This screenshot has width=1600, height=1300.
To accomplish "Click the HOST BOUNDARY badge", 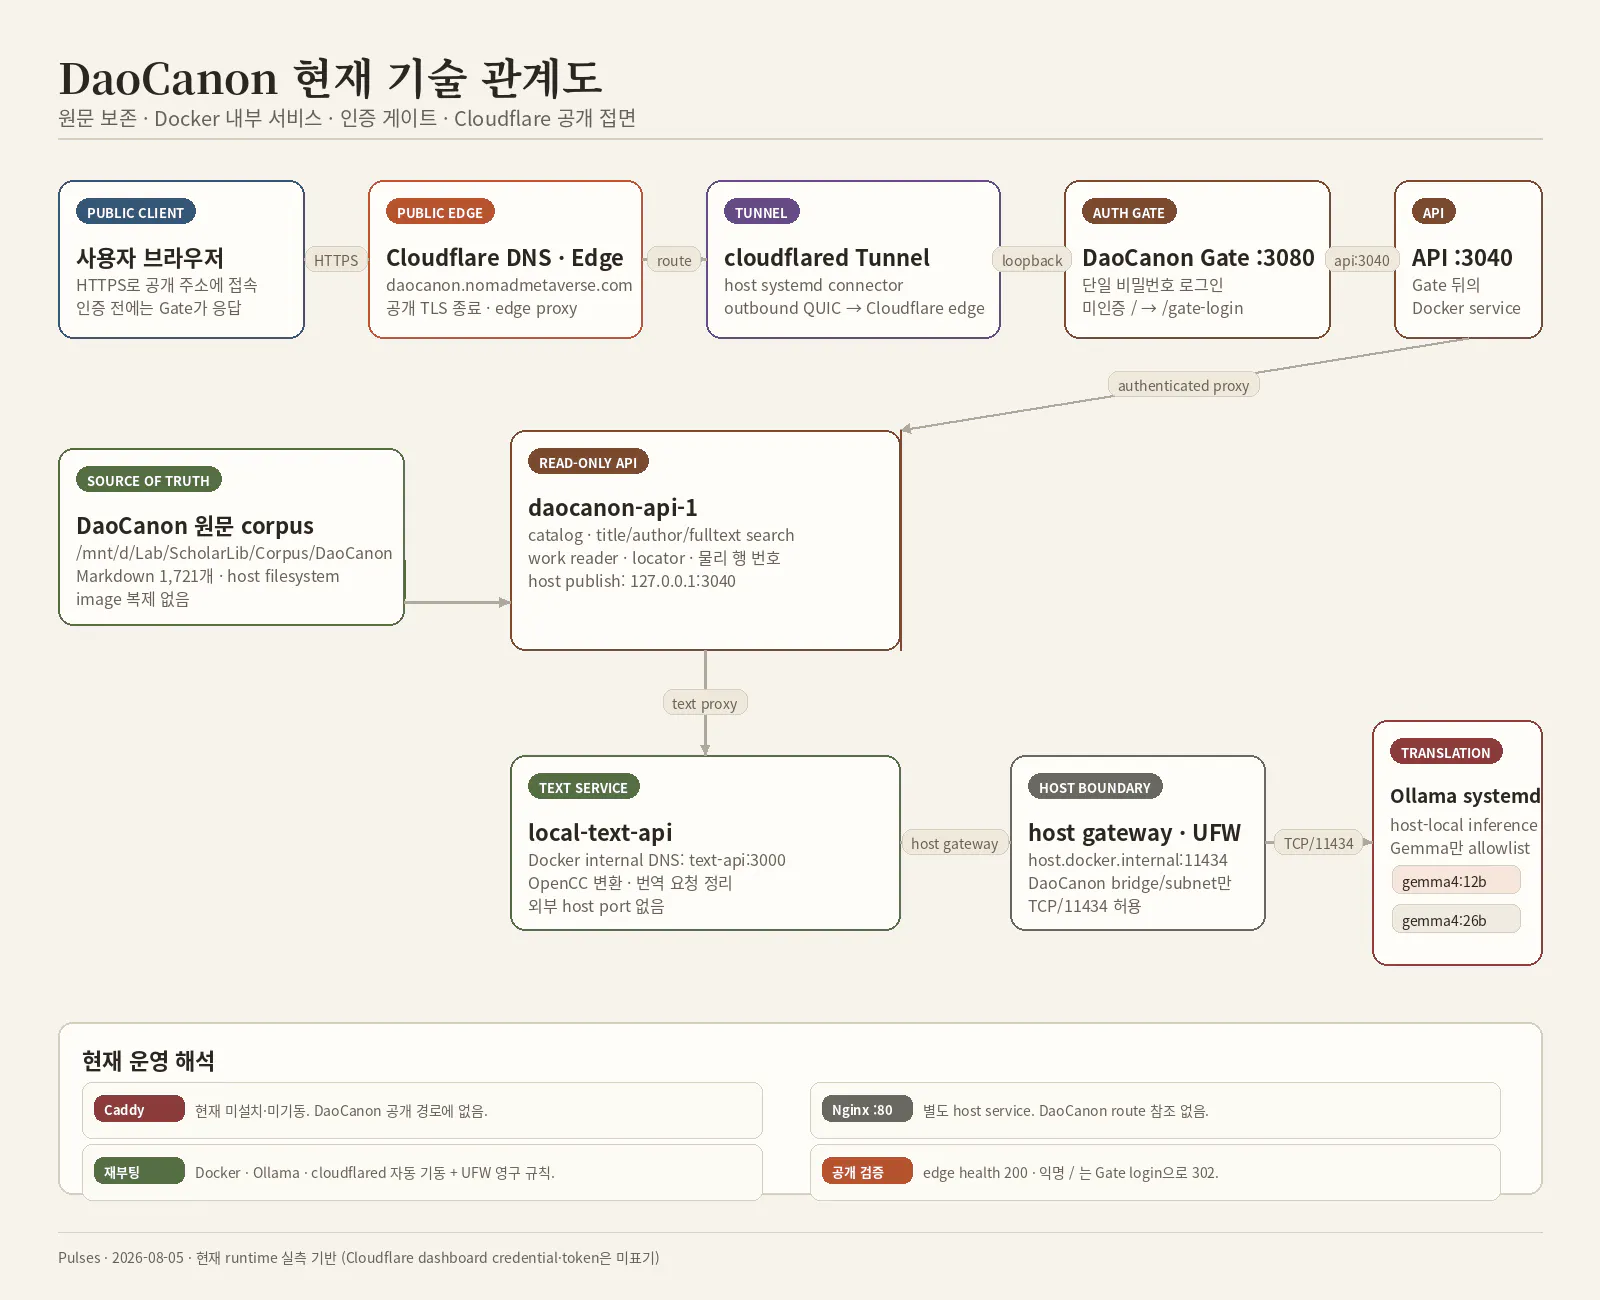I will [1095, 787].
